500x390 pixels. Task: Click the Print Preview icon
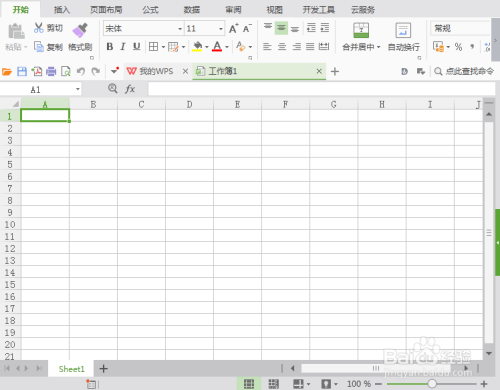coord(66,71)
